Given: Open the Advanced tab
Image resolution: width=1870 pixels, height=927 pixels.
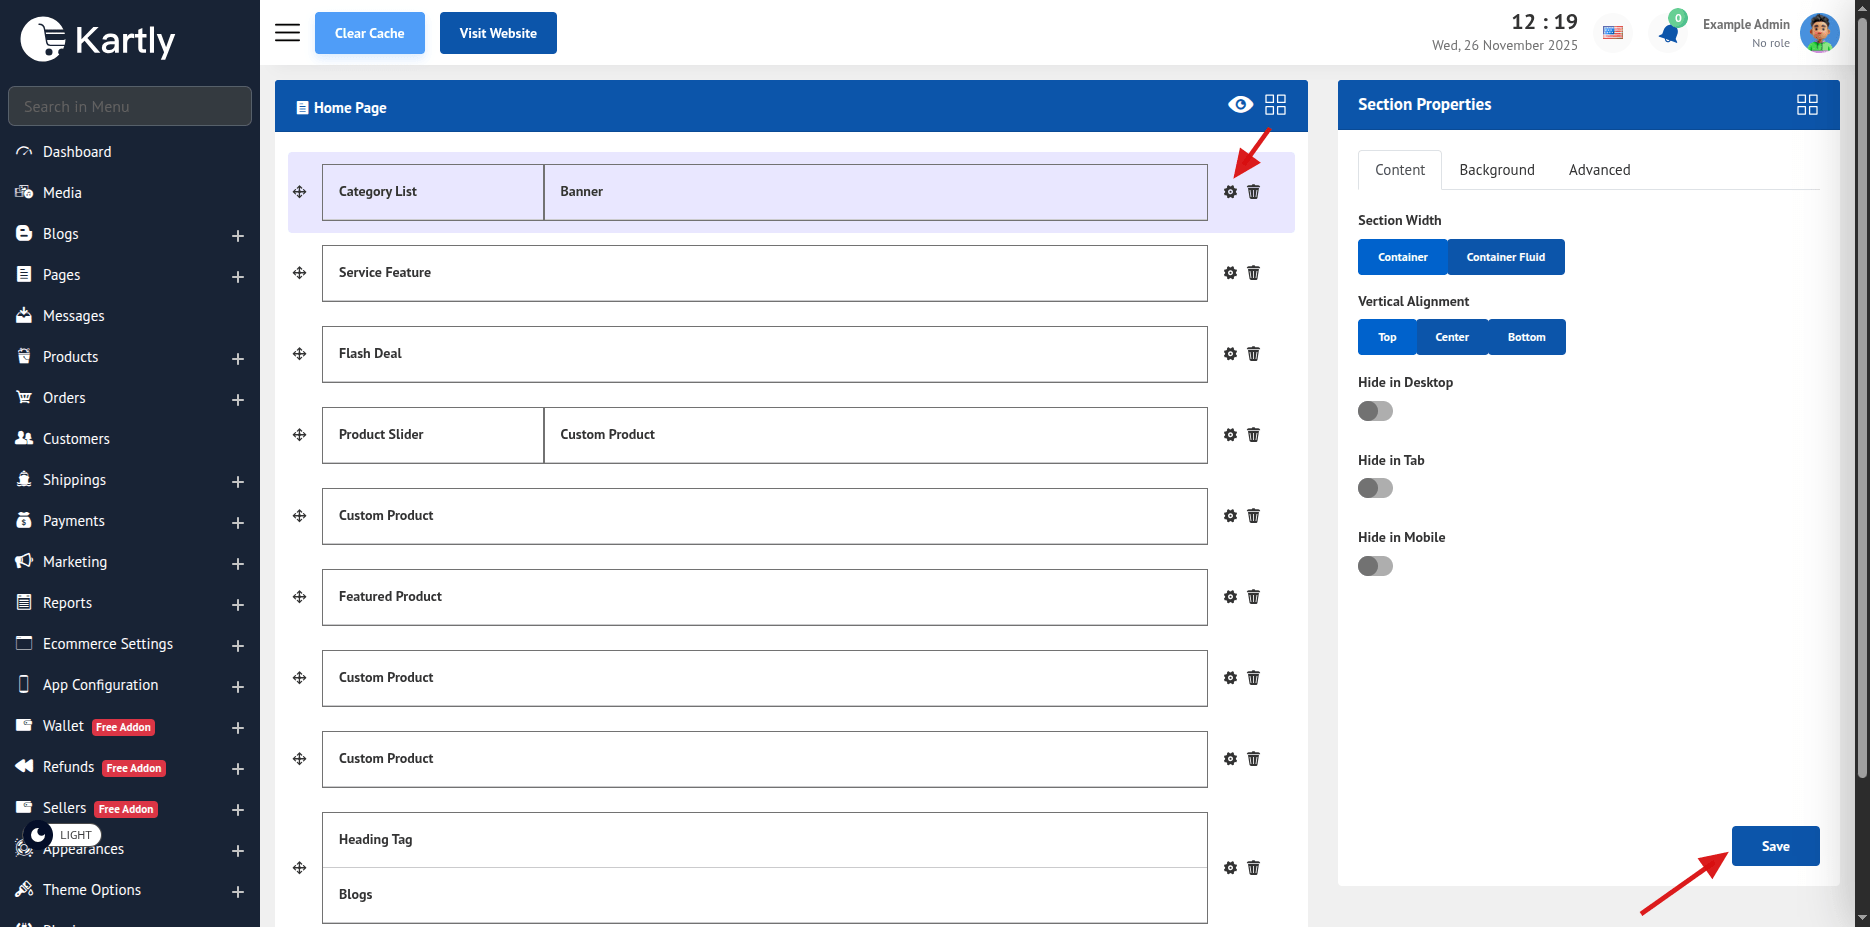Looking at the screenshot, I should (x=1599, y=170).
